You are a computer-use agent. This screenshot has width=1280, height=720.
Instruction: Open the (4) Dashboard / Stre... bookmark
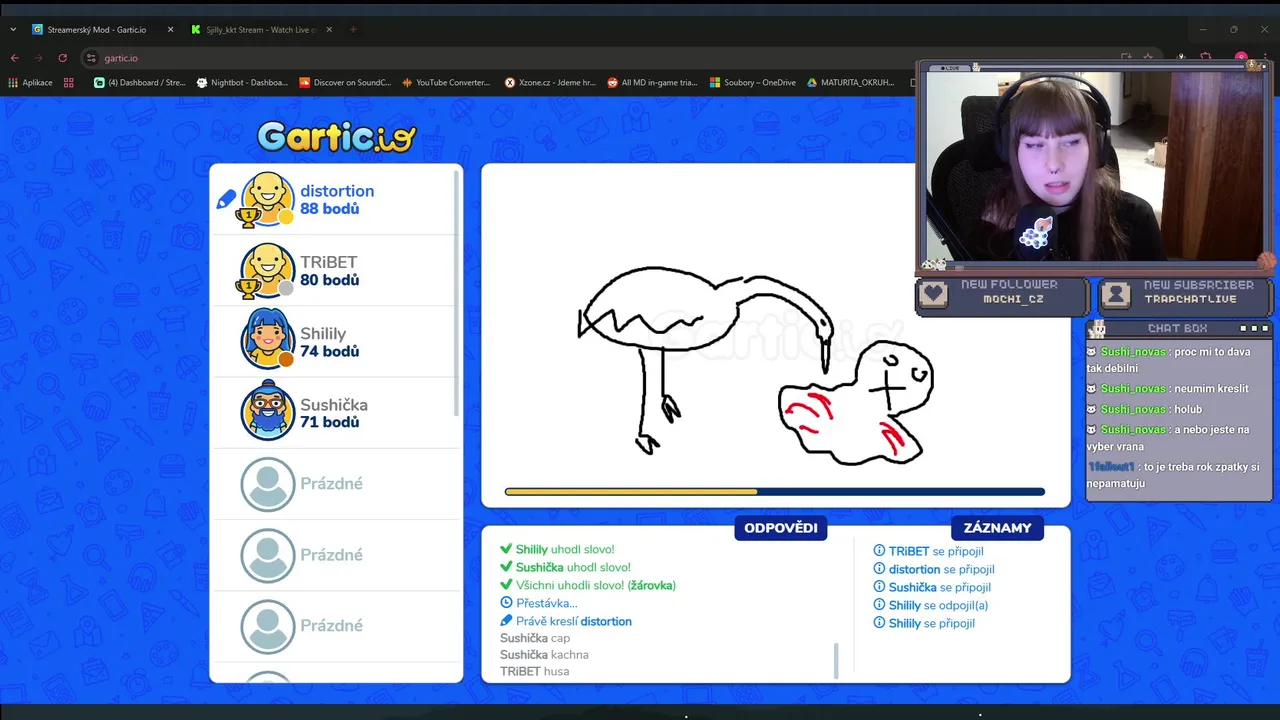(x=140, y=83)
